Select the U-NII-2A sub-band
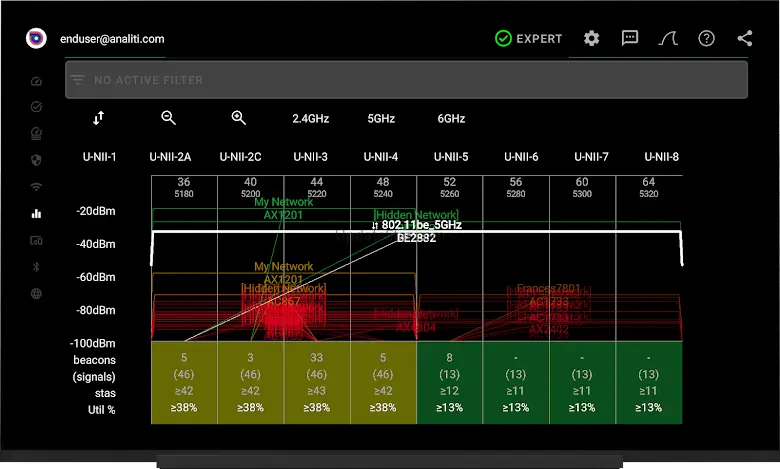 coord(170,157)
